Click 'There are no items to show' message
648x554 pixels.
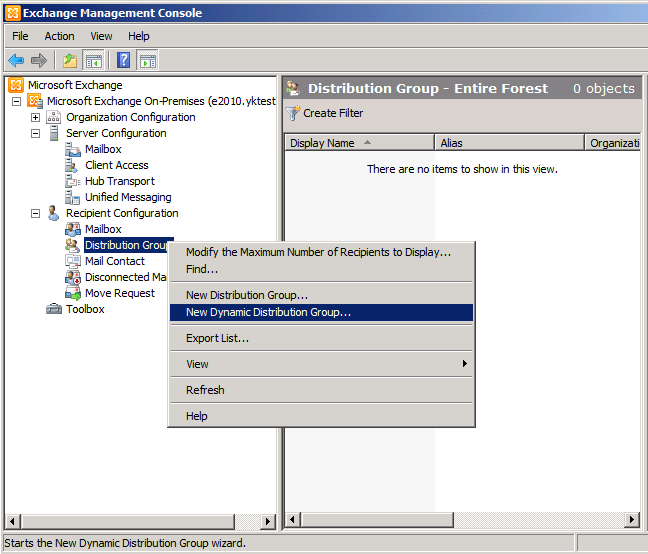462,169
